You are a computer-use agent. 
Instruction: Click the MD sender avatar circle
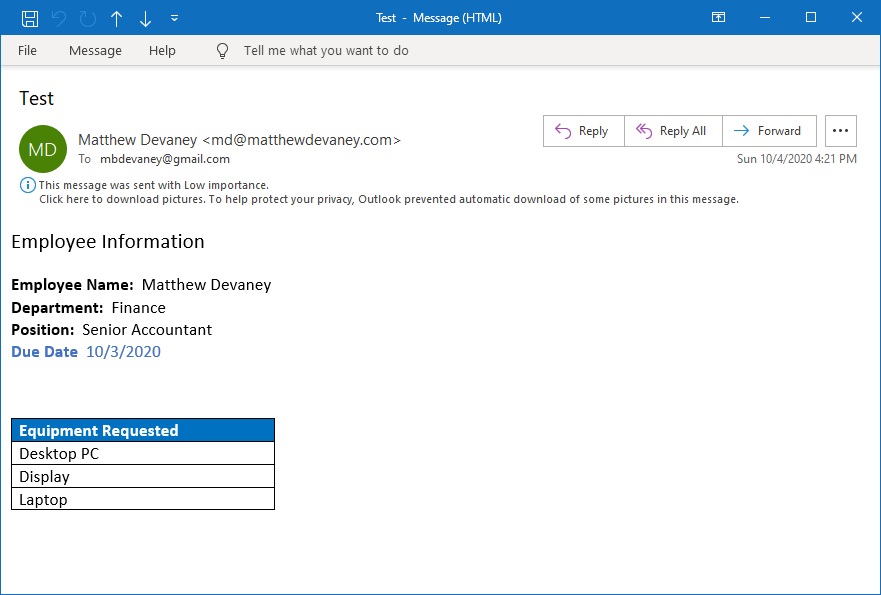tap(42, 149)
